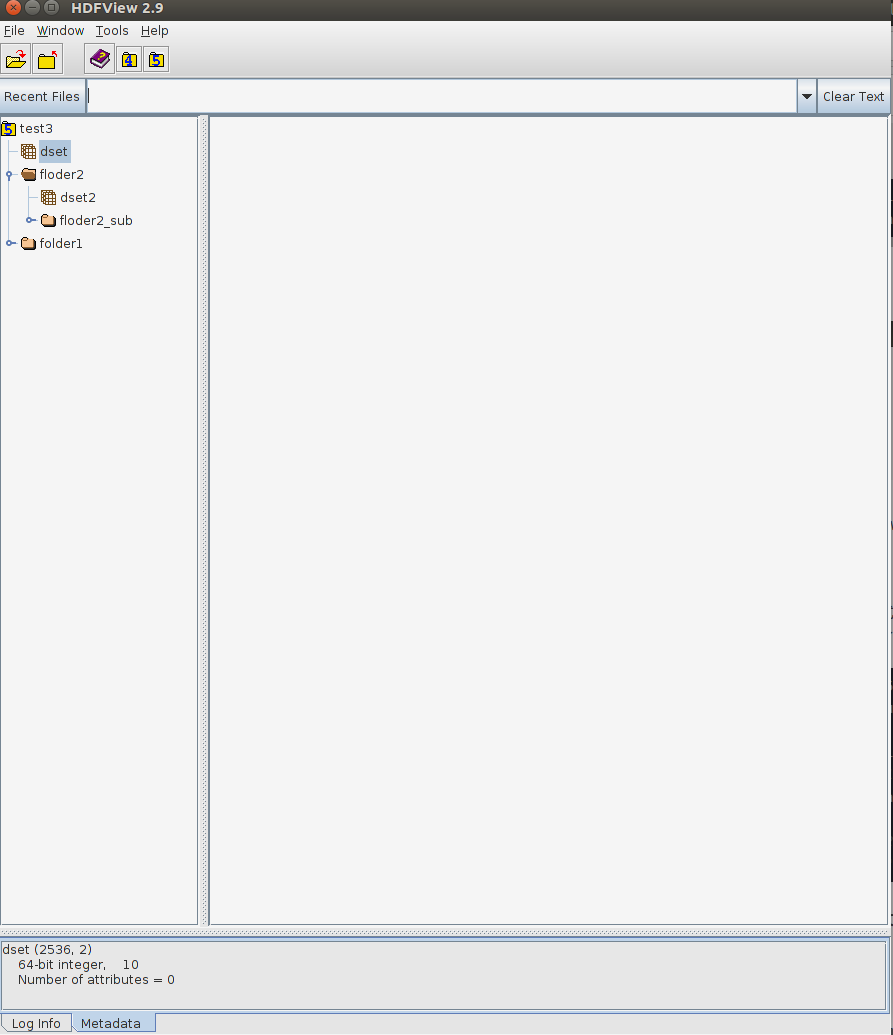Close the file with the yellow folder icon
This screenshot has height=1035, width=893.
48,60
